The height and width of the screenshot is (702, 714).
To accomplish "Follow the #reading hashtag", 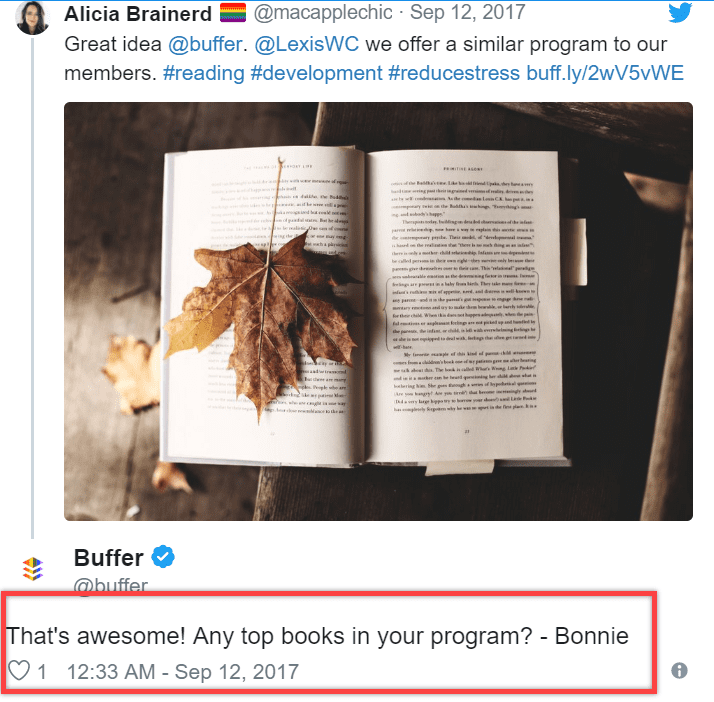I will tap(204, 73).
